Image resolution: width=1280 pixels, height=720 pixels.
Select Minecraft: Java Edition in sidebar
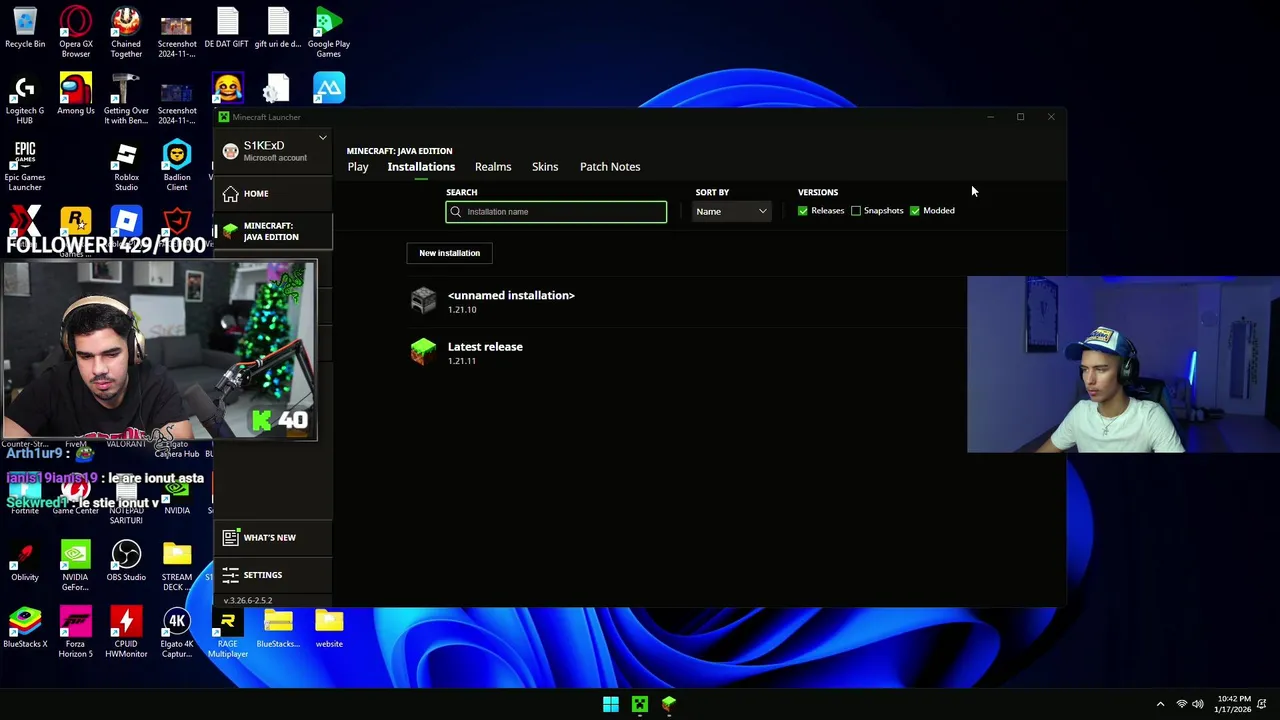coord(273,231)
